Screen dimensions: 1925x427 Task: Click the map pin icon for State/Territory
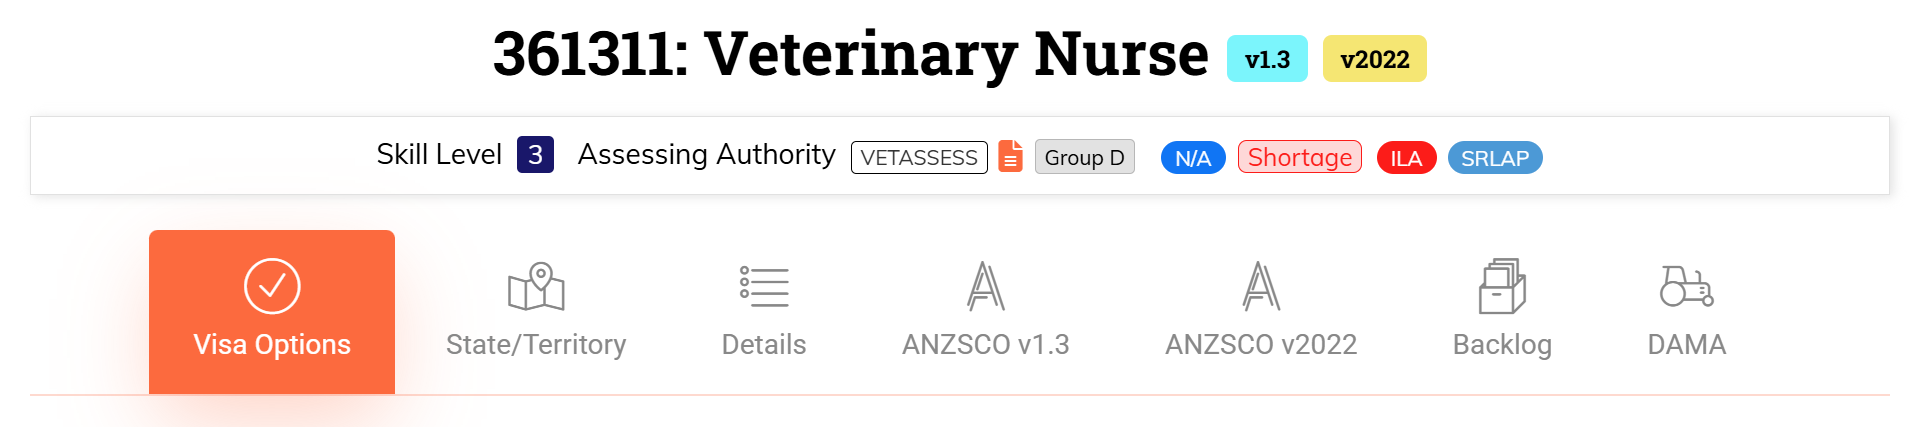click(536, 287)
